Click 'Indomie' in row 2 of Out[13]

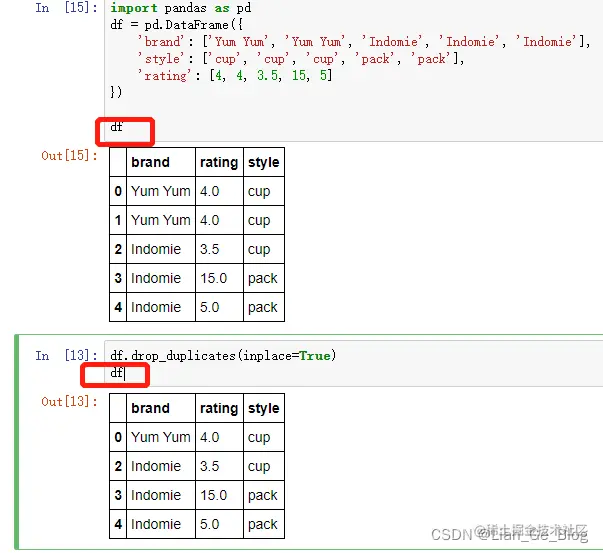tap(156, 466)
